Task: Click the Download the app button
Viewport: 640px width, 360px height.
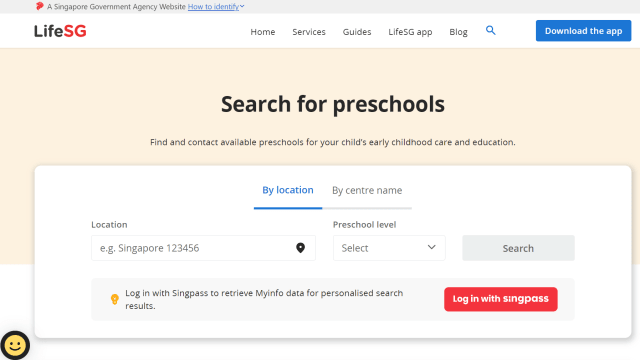Action: coord(583,31)
